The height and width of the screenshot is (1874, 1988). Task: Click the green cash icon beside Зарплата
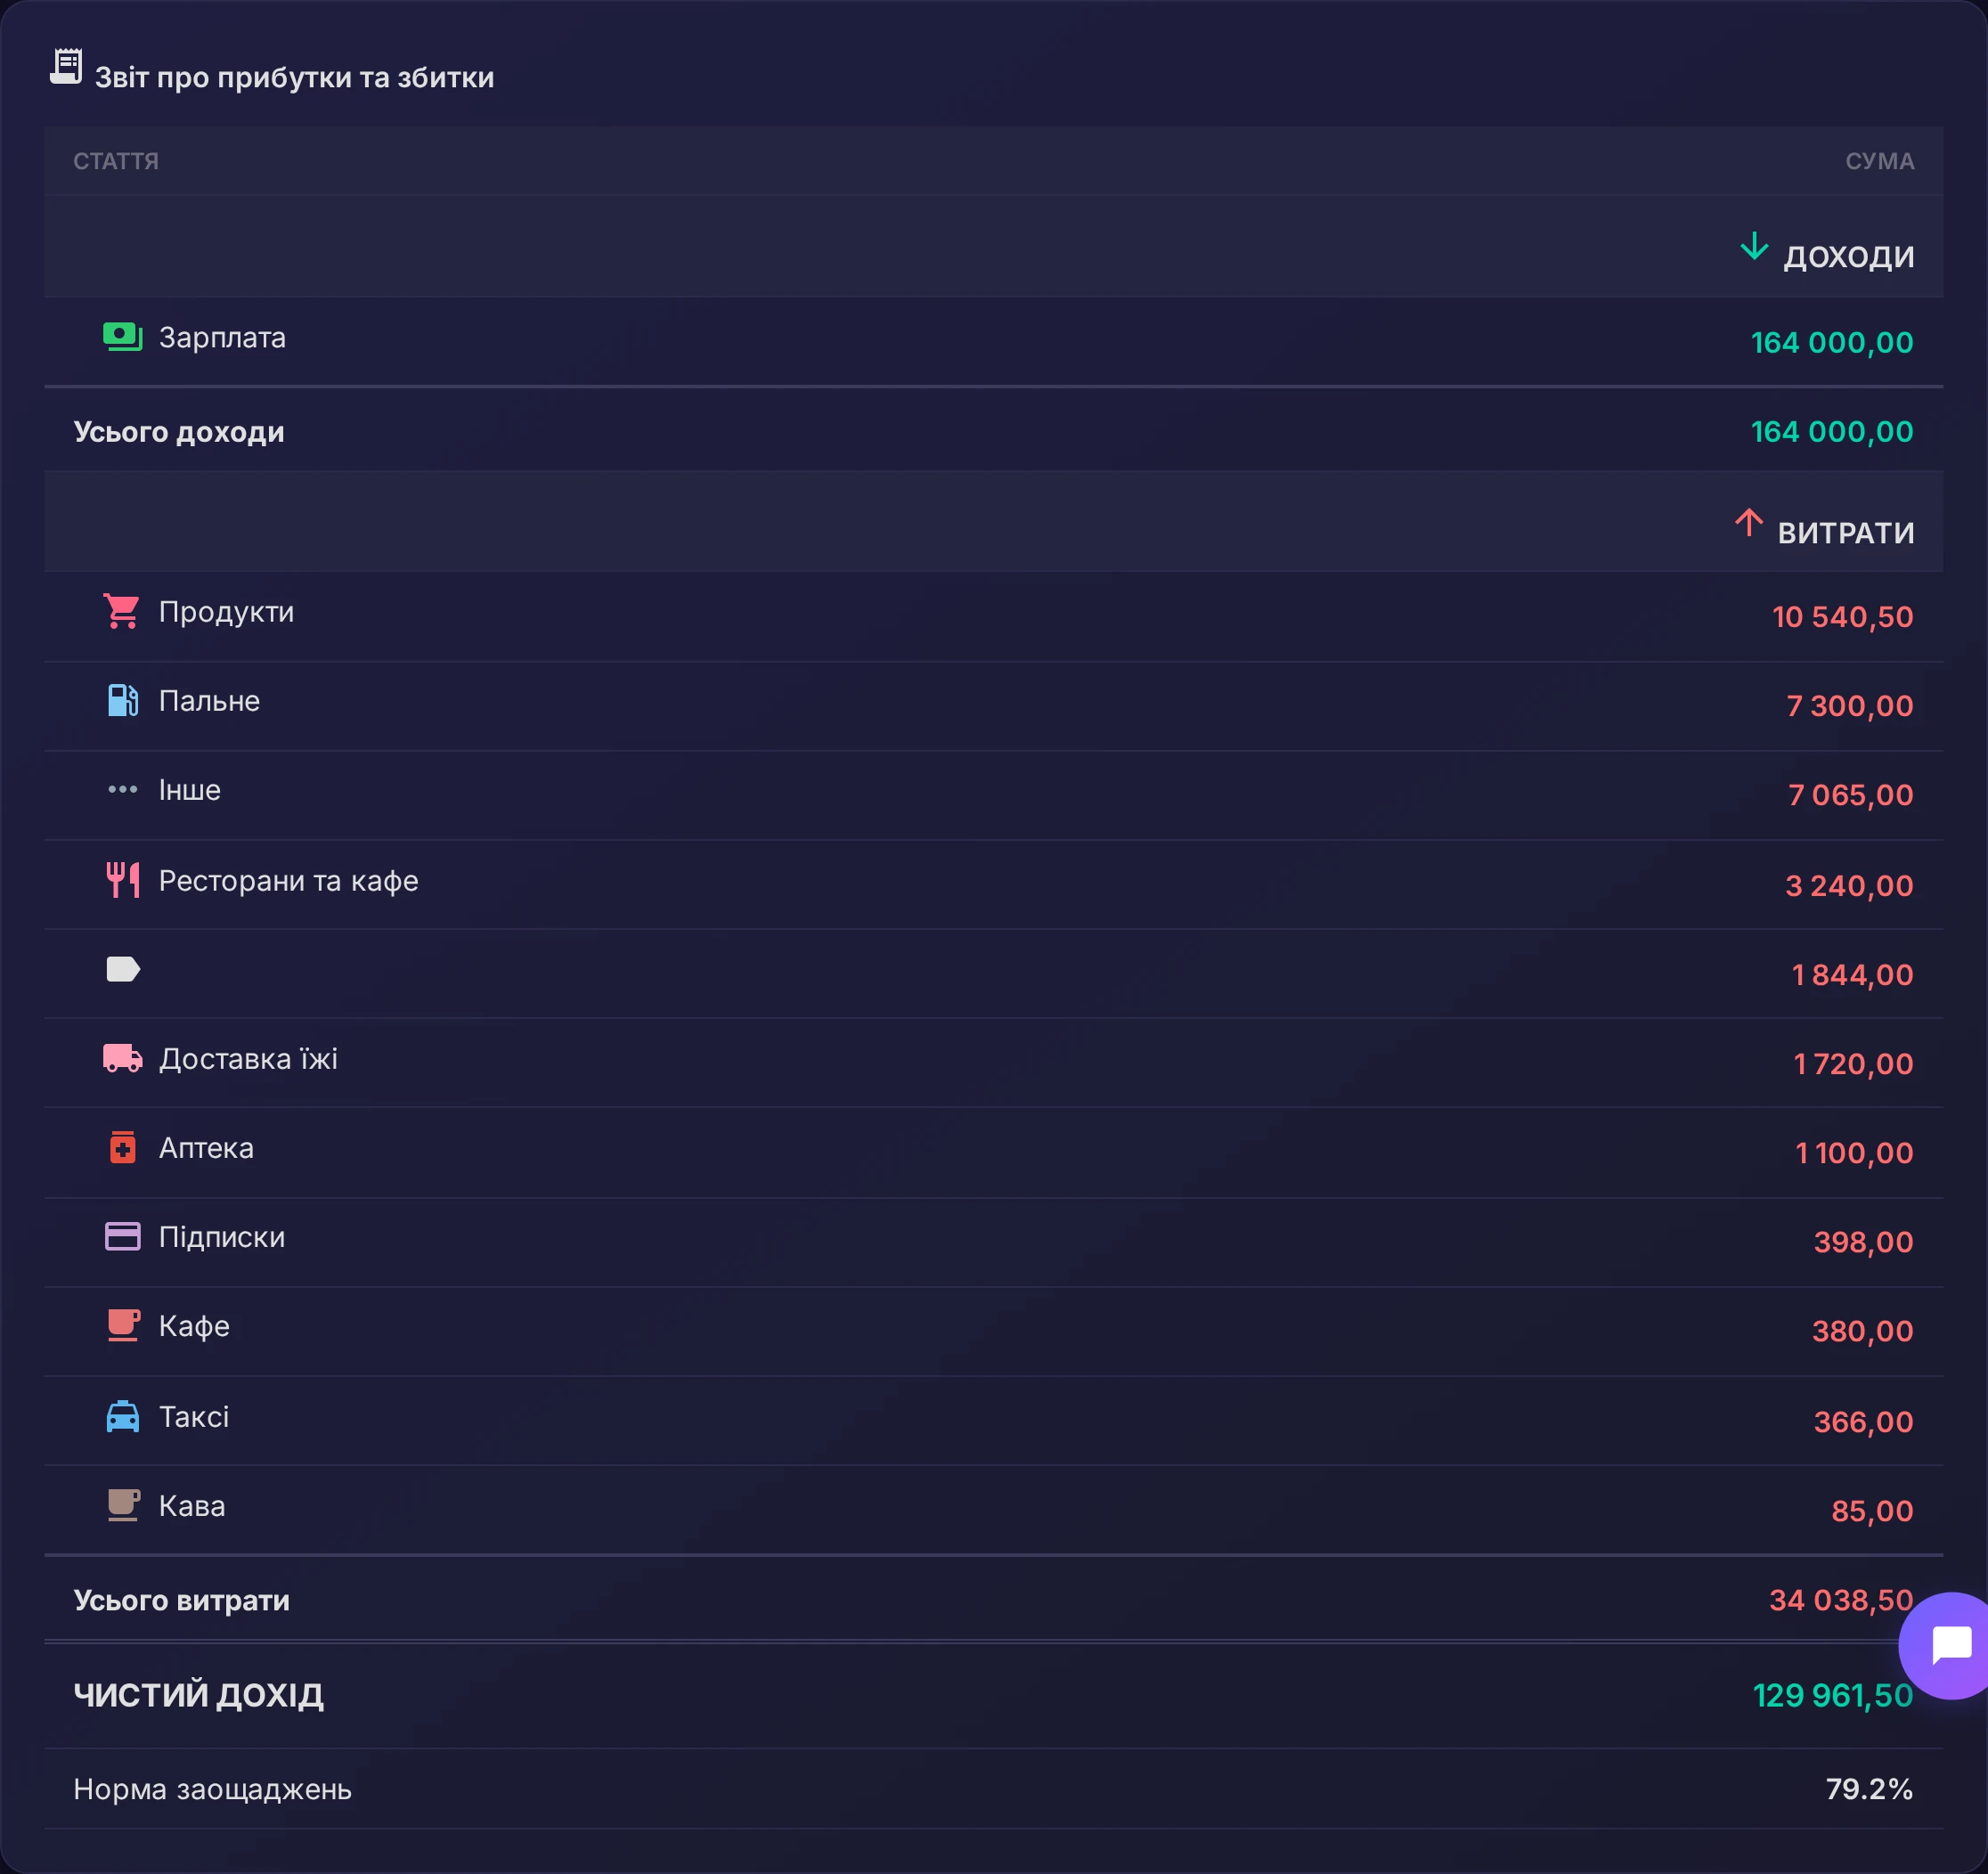[123, 337]
